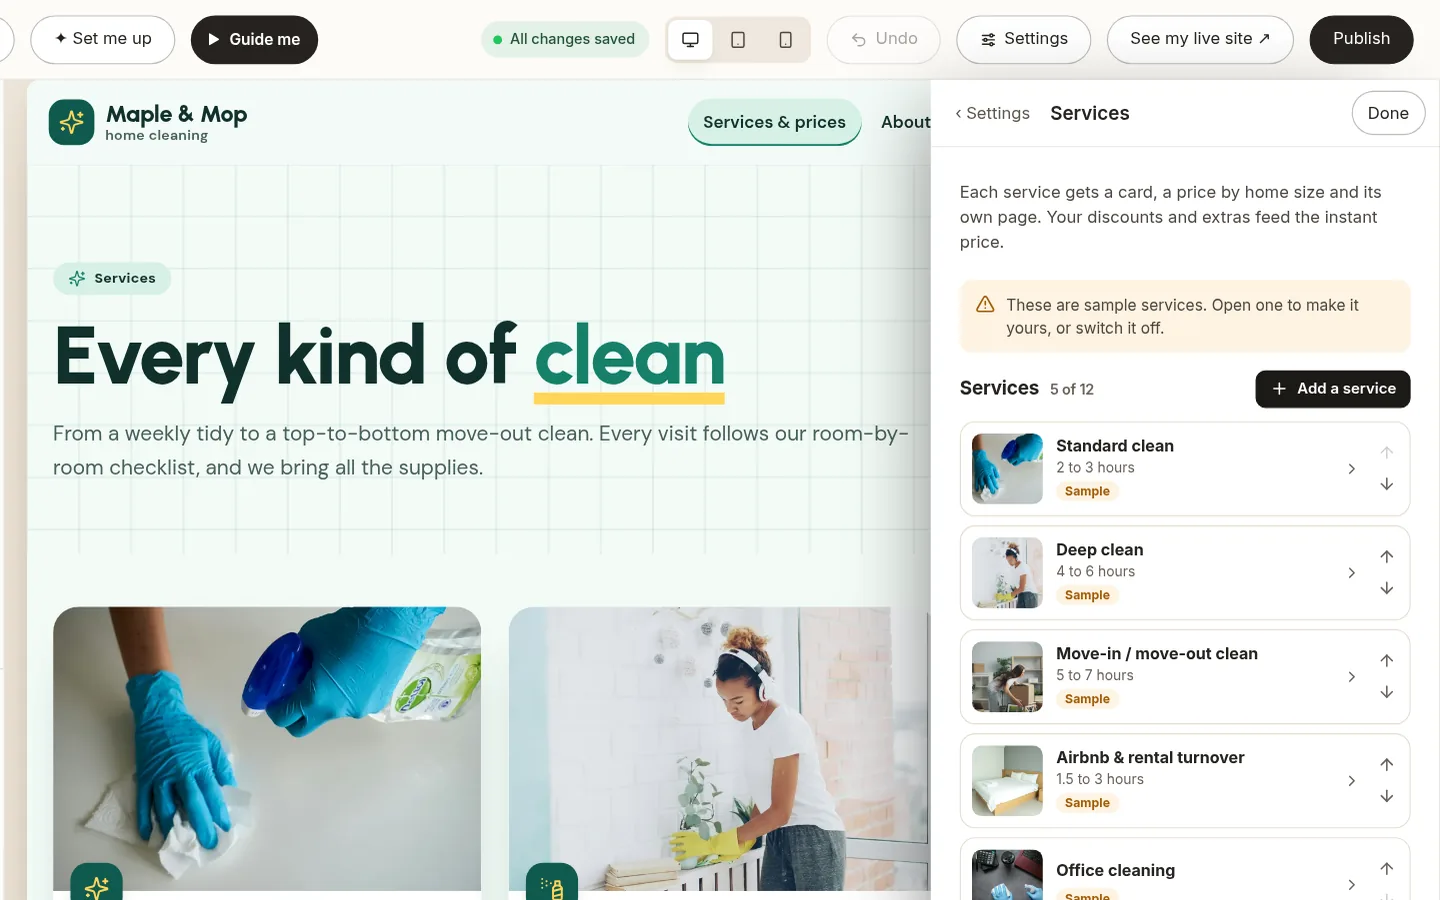Move Move-in / move-out clean up
This screenshot has height=900, width=1440.
1387,660
